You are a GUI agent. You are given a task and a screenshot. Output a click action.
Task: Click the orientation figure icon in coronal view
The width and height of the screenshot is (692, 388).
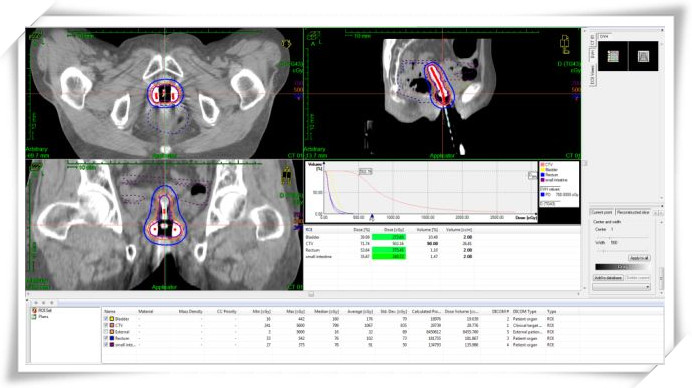point(286,176)
